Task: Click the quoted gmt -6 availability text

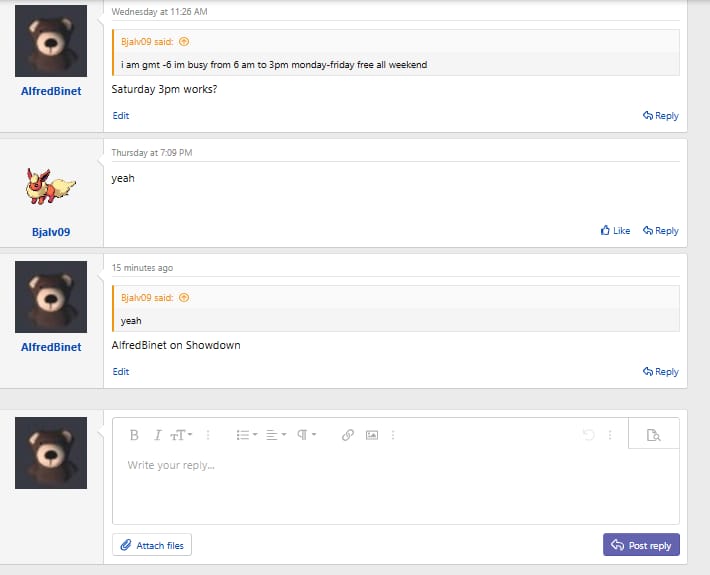Action: 274,65
